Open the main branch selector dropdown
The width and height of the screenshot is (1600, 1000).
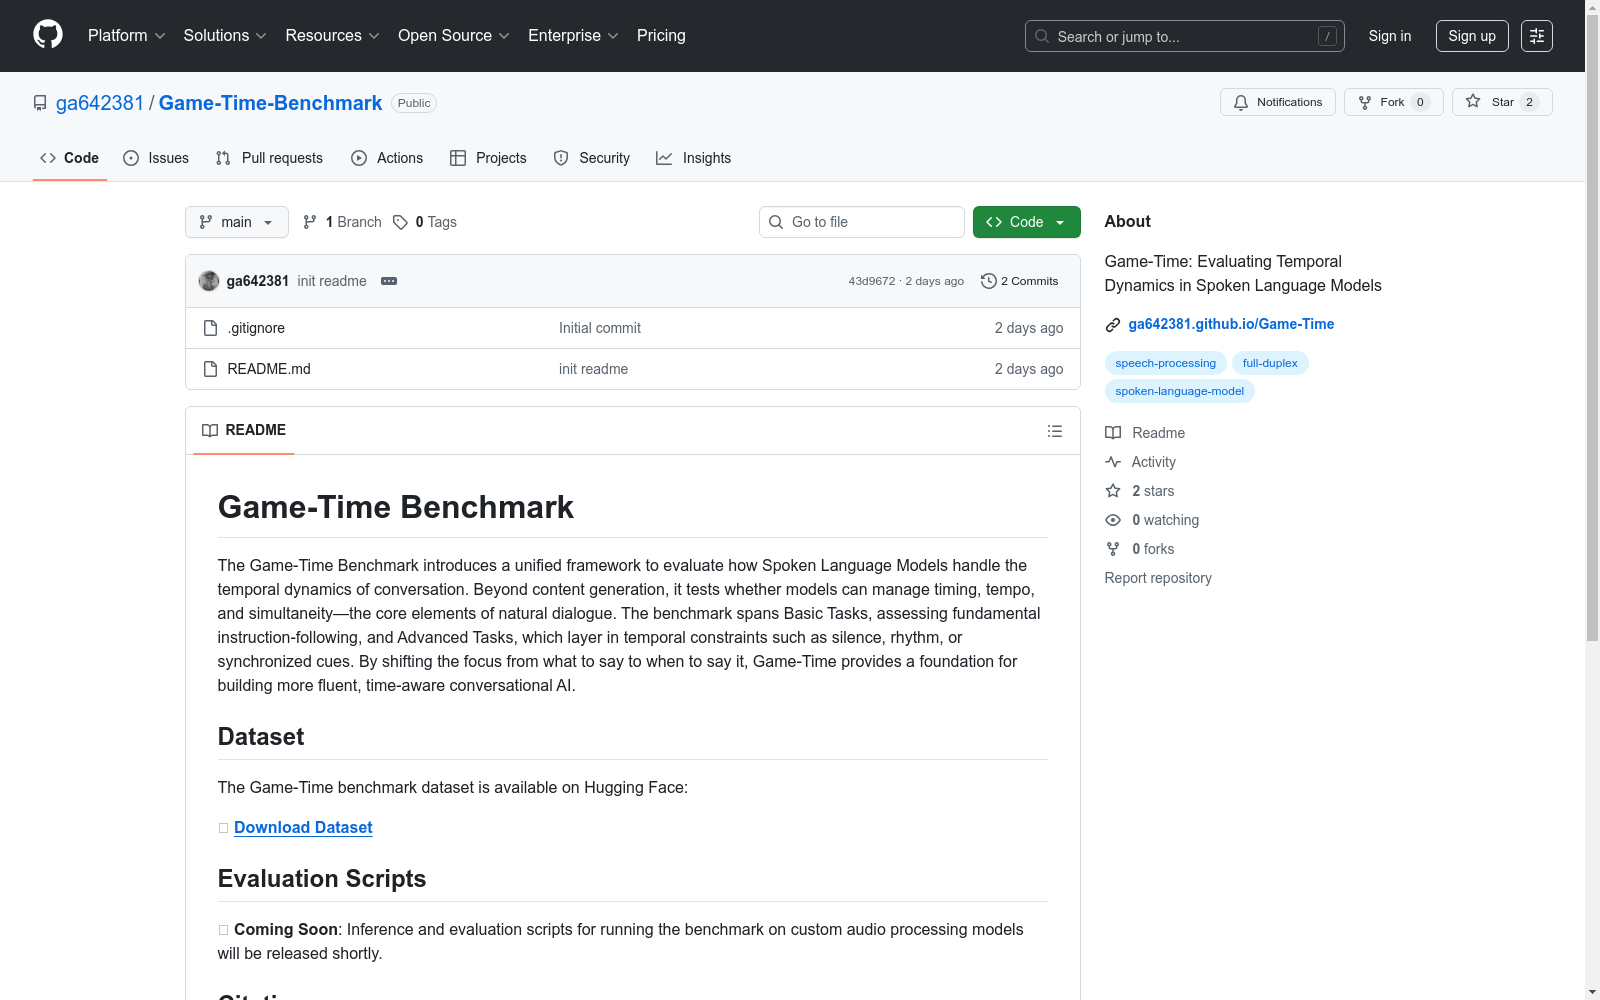pyautogui.click(x=237, y=222)
